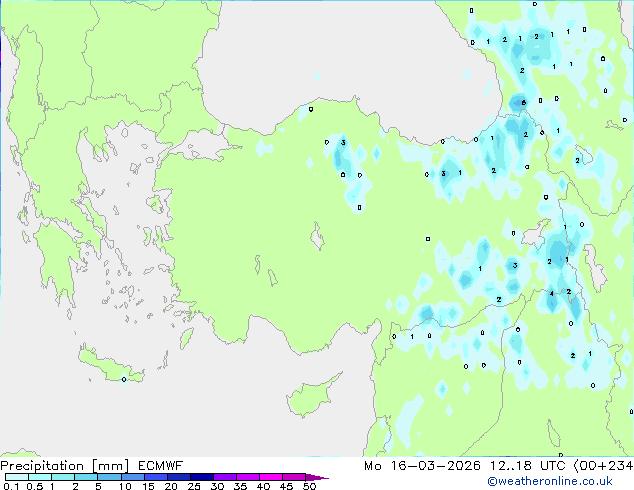
Task: Select the 30 to 35 mm legend swatch
Action: [225, 477]
